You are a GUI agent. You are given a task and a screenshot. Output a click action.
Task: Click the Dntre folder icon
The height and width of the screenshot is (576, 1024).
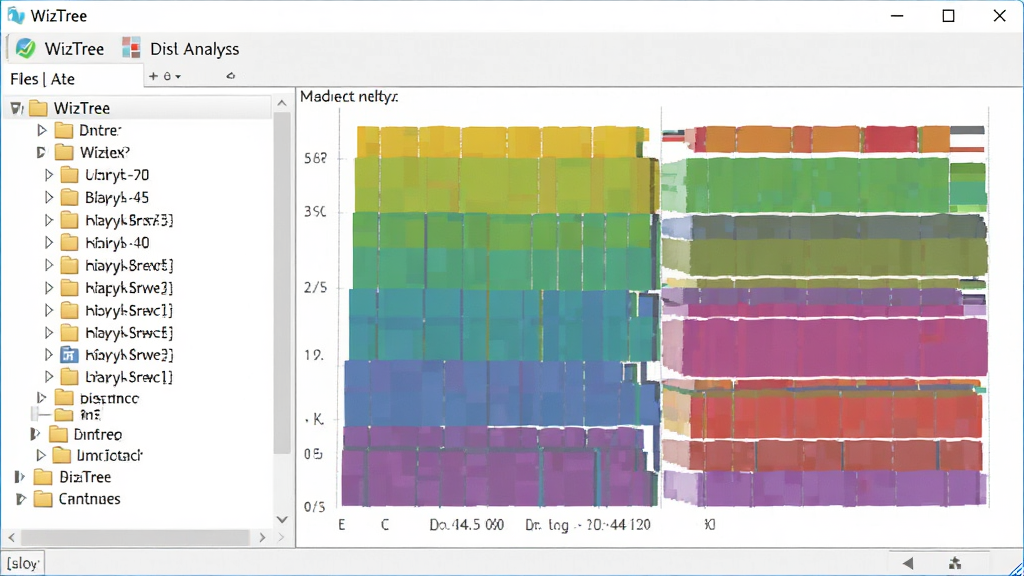pos(63,130)
